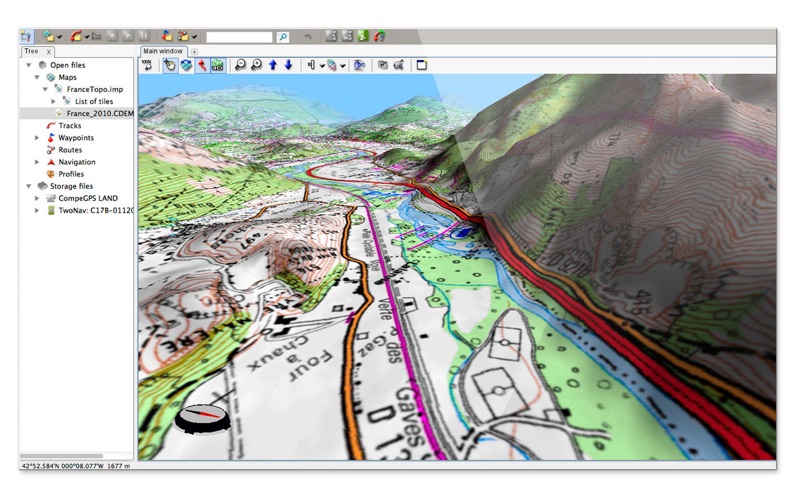The width and height of the screenshot is (800, 500).
Task: Click the open waypoints file icon
Action: pyautogui.click(x=167, y=36)
